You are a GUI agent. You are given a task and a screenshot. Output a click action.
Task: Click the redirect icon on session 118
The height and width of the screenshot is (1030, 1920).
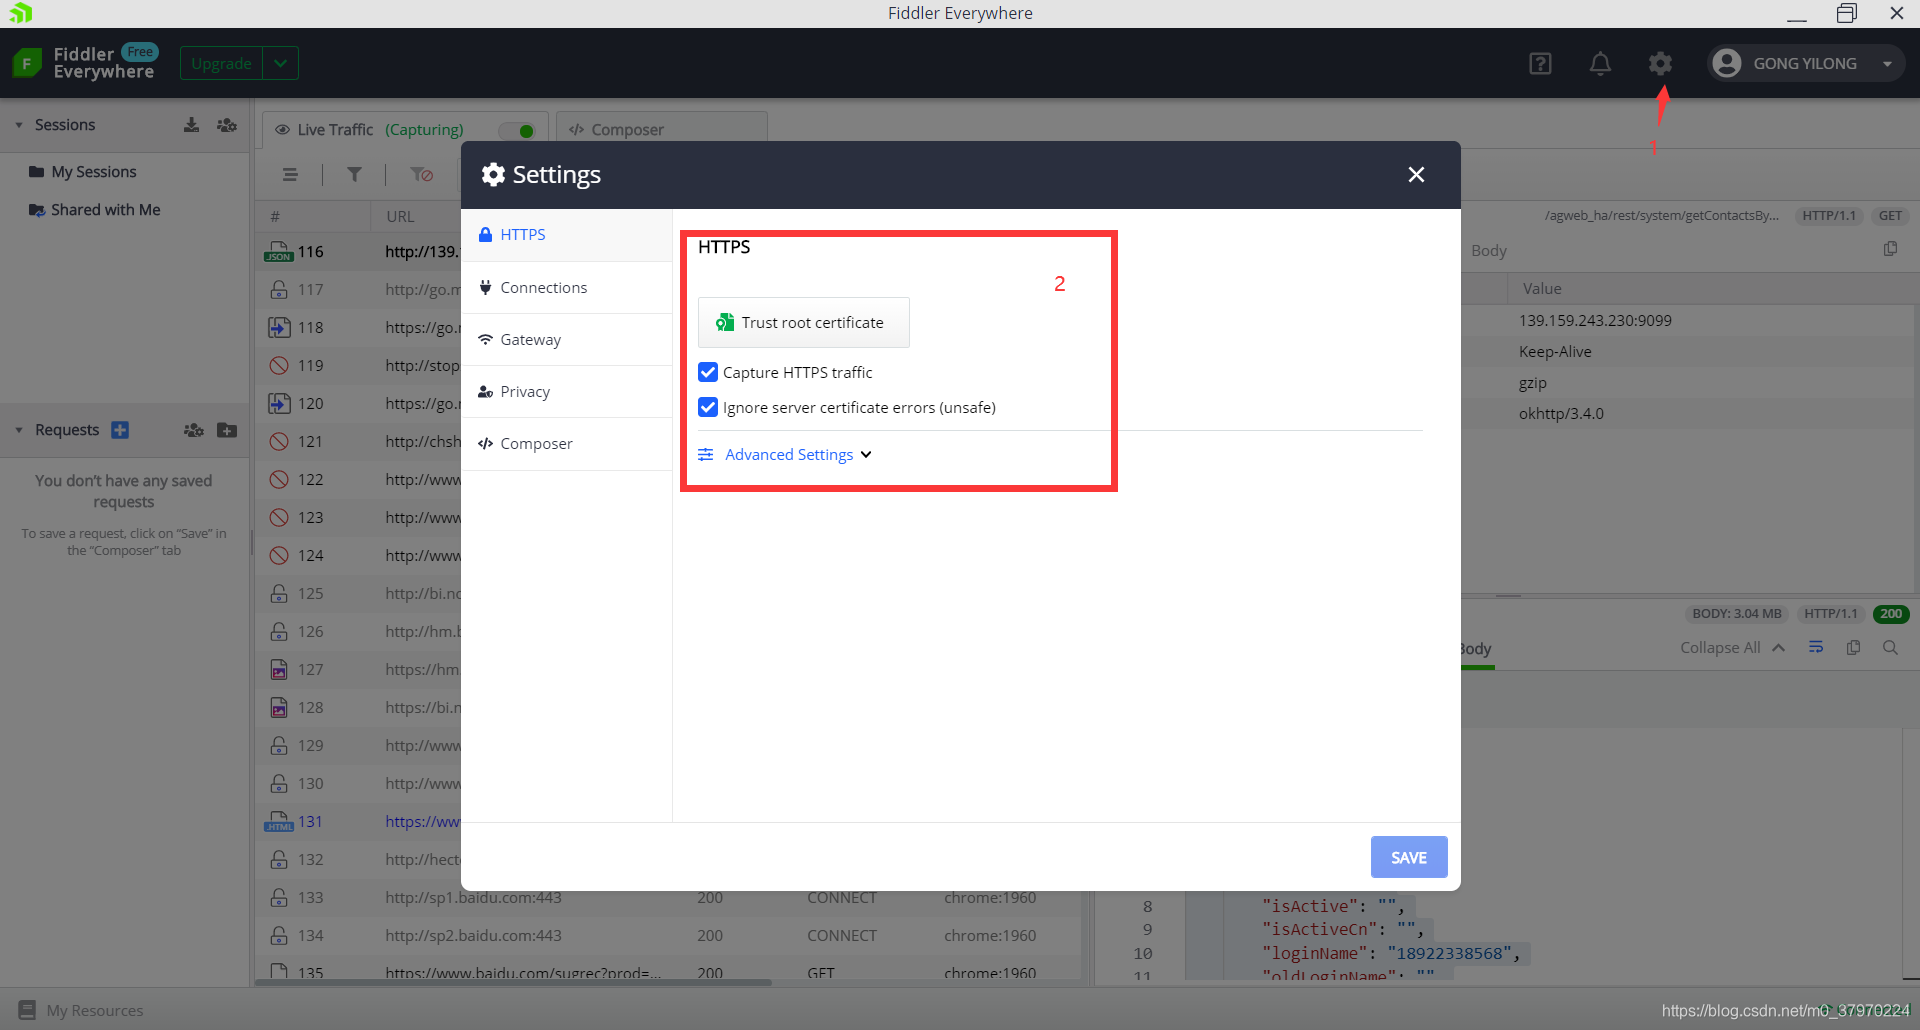click(x=279, y=327)
